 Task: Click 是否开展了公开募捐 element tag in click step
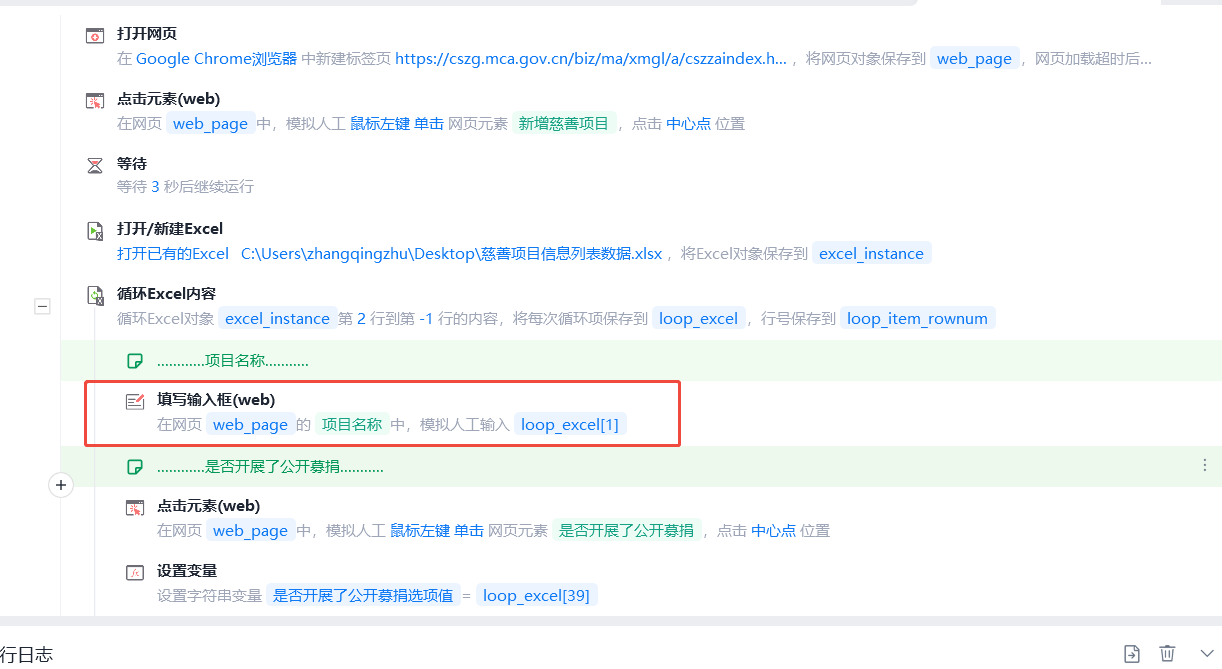pyautogui.click(x=626, y=531)
